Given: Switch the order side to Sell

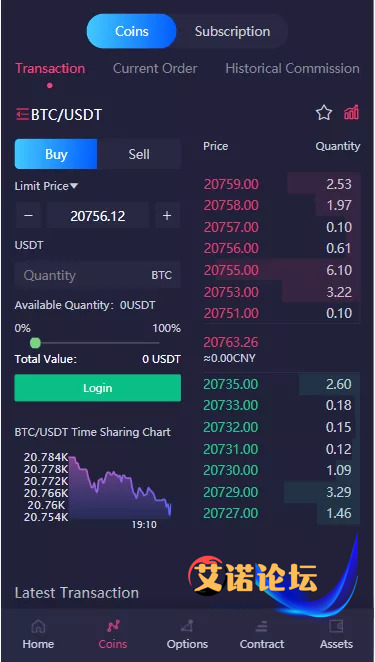Looking at the screenshot, I should tap(139, 154).
